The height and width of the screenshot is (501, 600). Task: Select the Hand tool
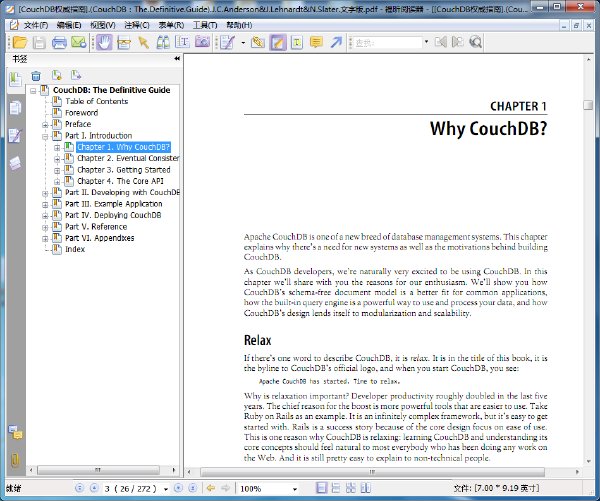pos(104,42)
